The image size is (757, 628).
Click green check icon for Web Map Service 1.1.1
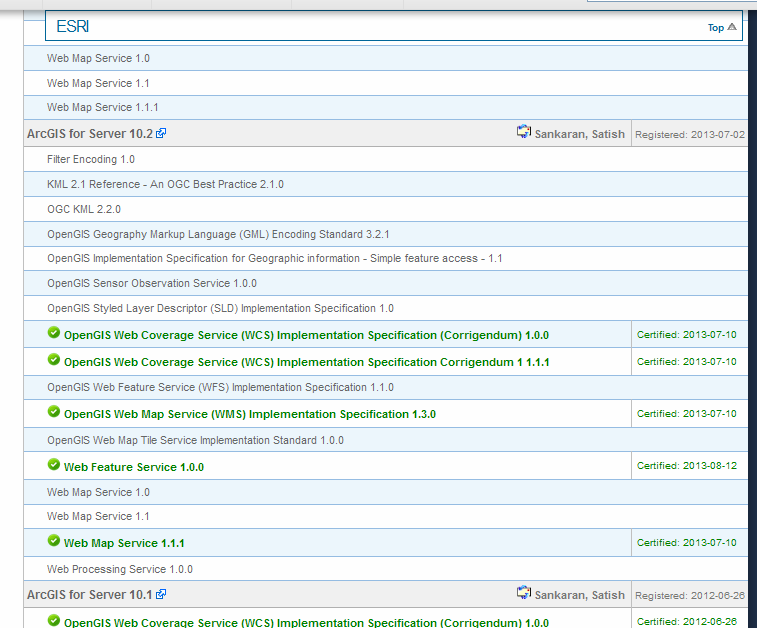pos(54,541)
